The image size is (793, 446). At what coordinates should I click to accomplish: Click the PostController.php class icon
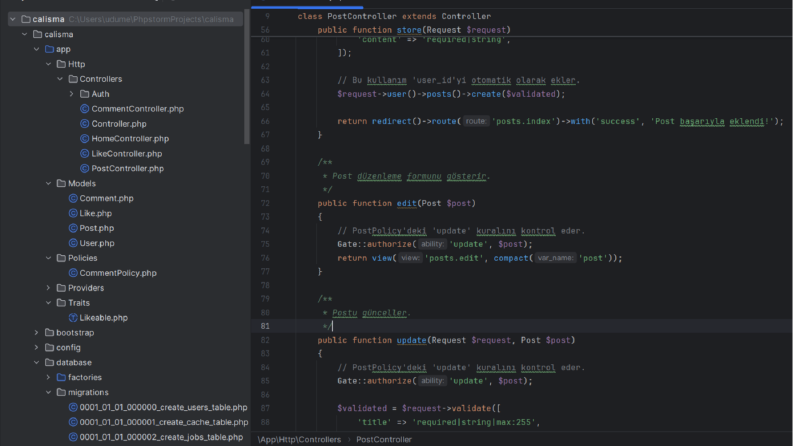coord(84,168)
